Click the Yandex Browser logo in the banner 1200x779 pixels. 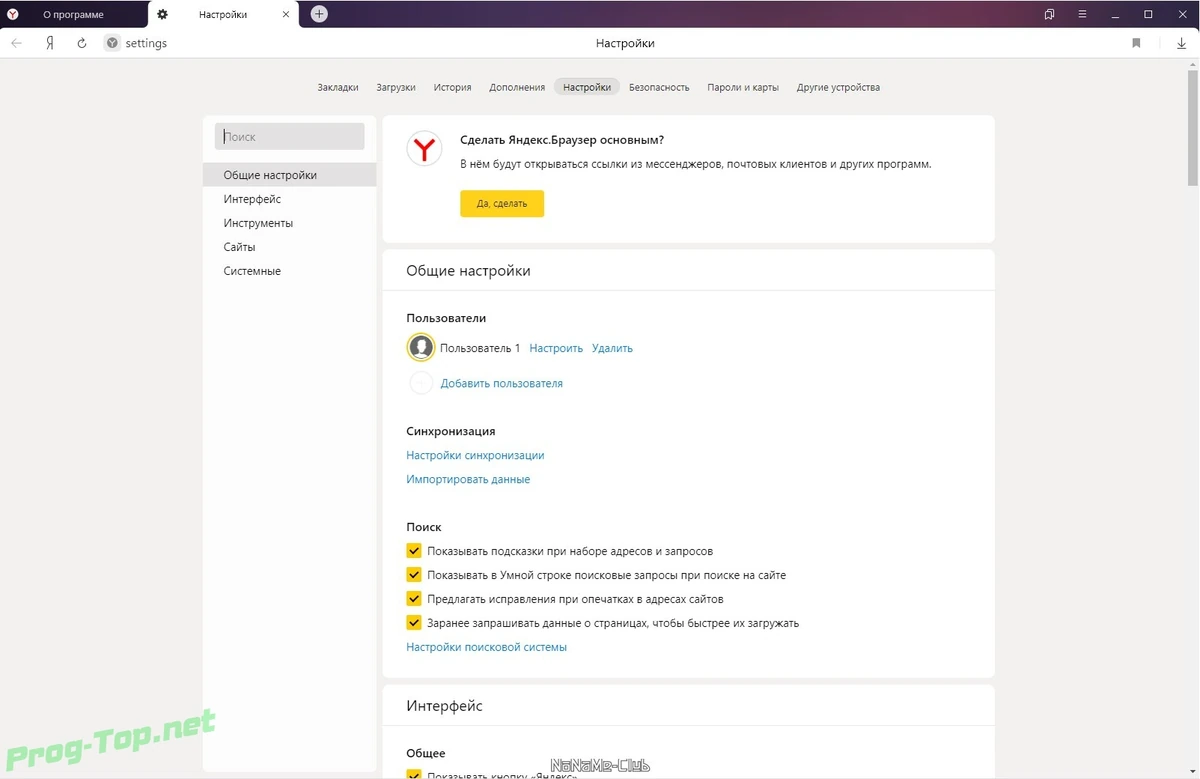(424, 149)
